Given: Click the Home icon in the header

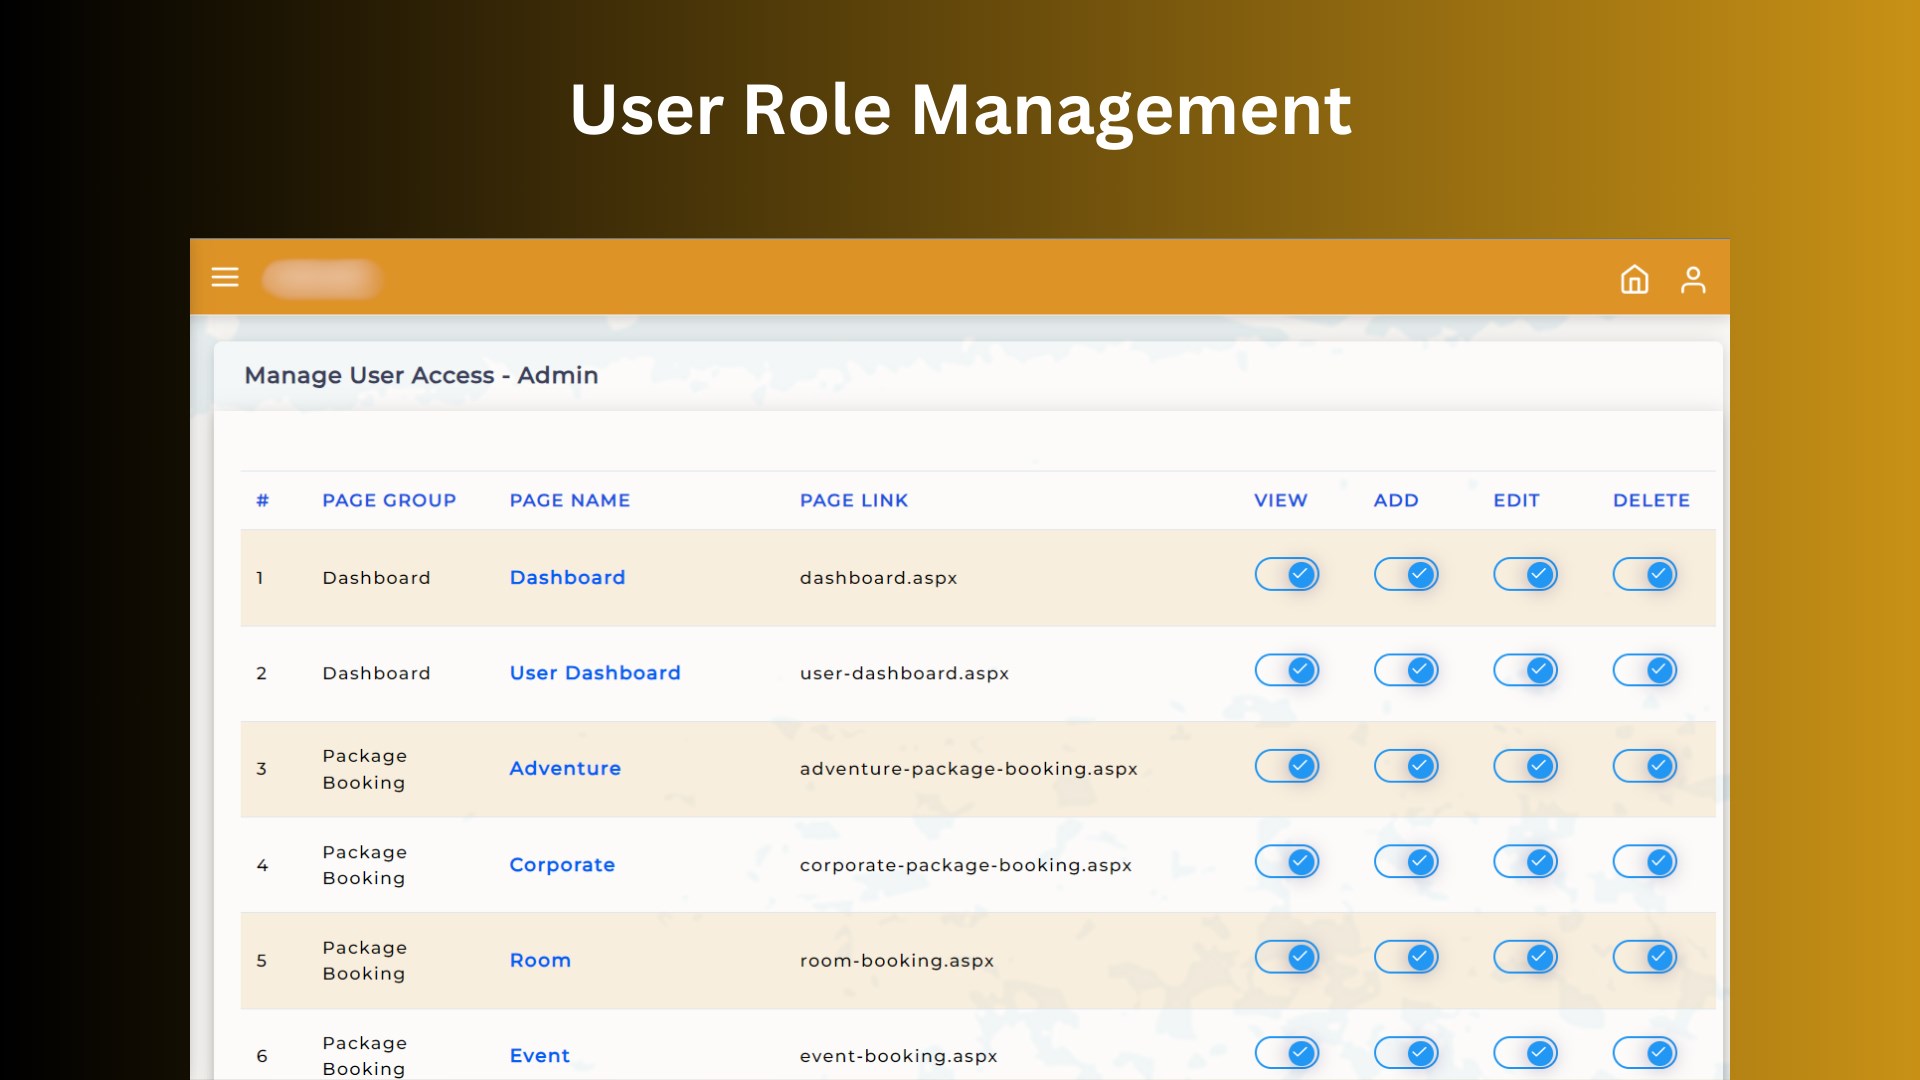Looking at the screenshot, I should (1634, 280).
